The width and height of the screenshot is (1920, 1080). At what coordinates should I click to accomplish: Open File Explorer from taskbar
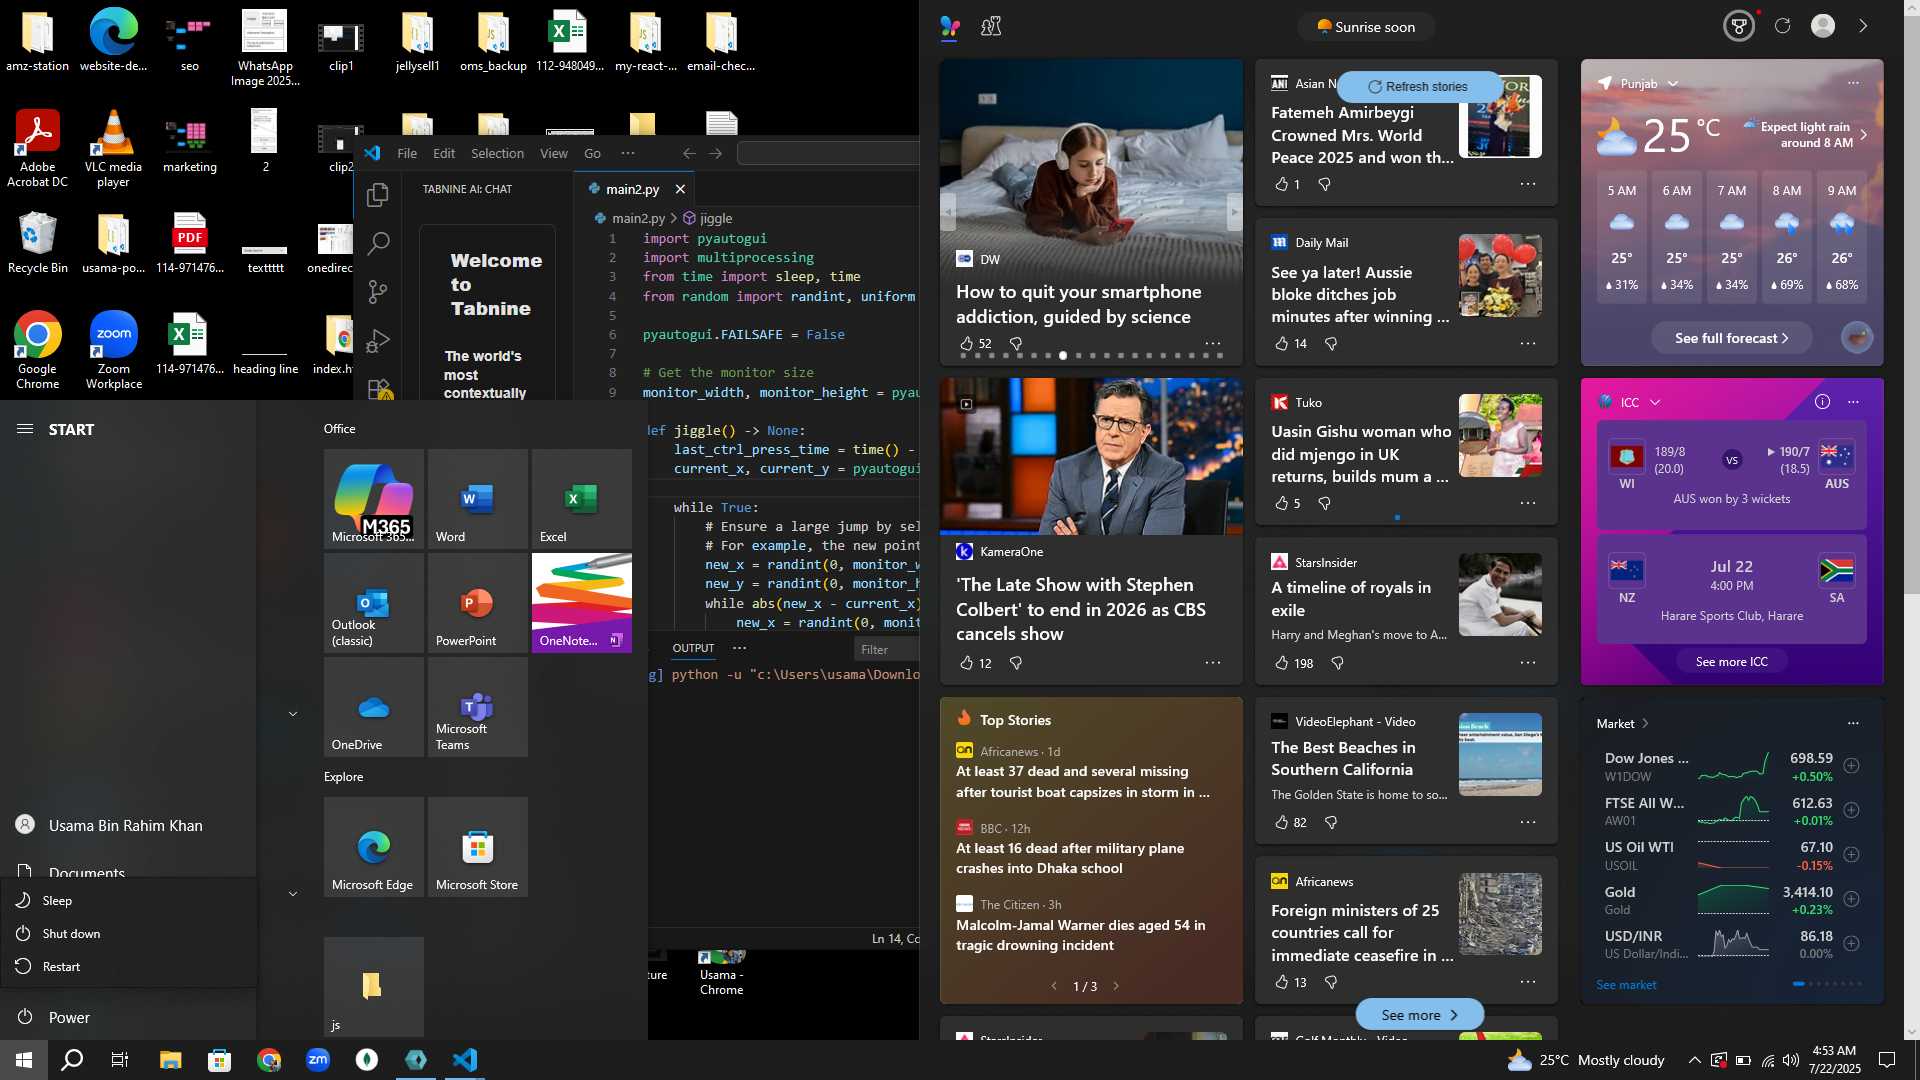(170, 1060)
